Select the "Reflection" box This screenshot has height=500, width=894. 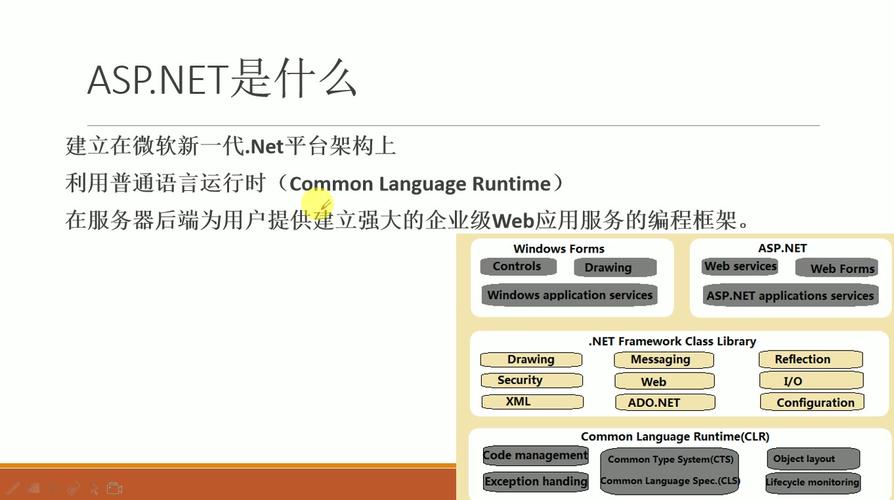click(x=810, y=359)
